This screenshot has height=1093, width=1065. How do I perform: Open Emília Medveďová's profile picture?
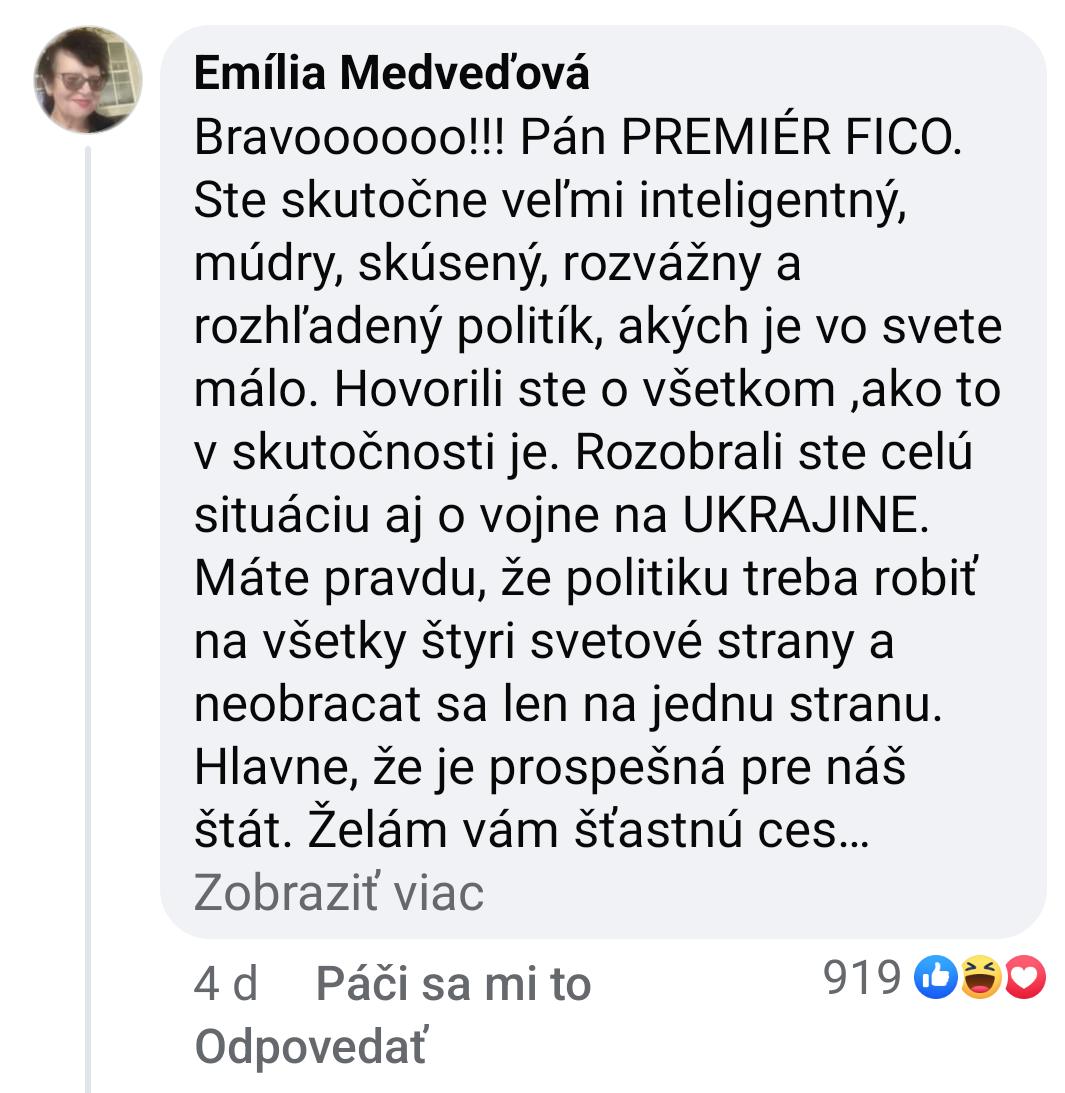tap(88, 80)
